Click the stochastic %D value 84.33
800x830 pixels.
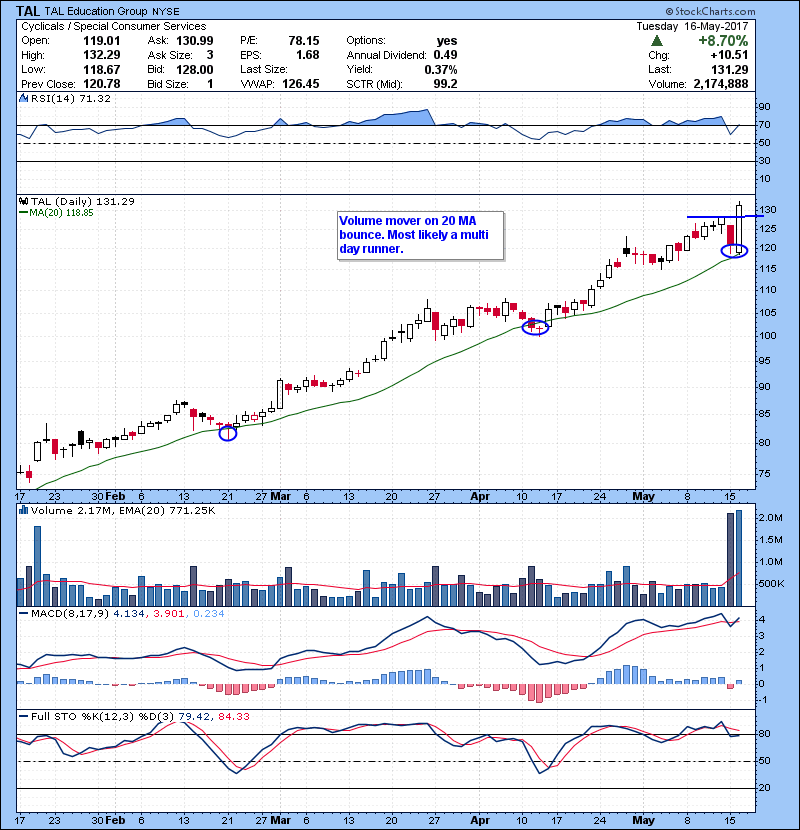point(233,716)
